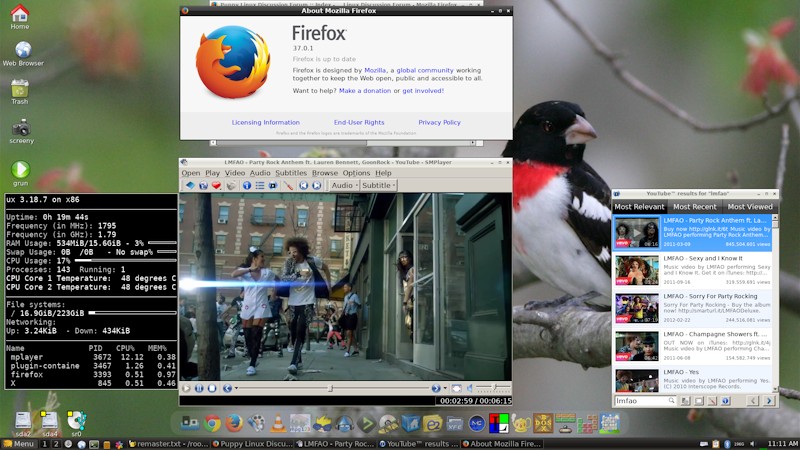Click the play button in SMPlayer controls
This screenshot has width=800, height=450.
click(x=186, y=388)
